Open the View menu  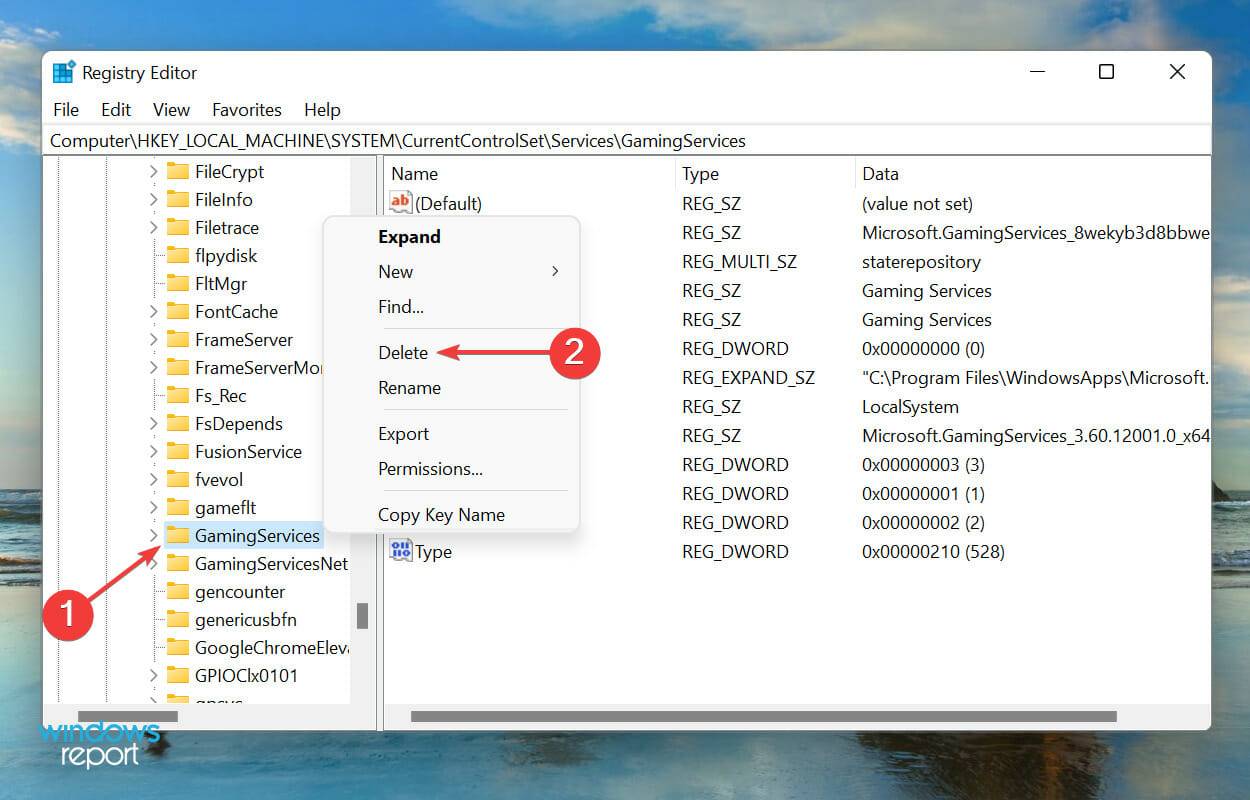[x=171, y=110]
